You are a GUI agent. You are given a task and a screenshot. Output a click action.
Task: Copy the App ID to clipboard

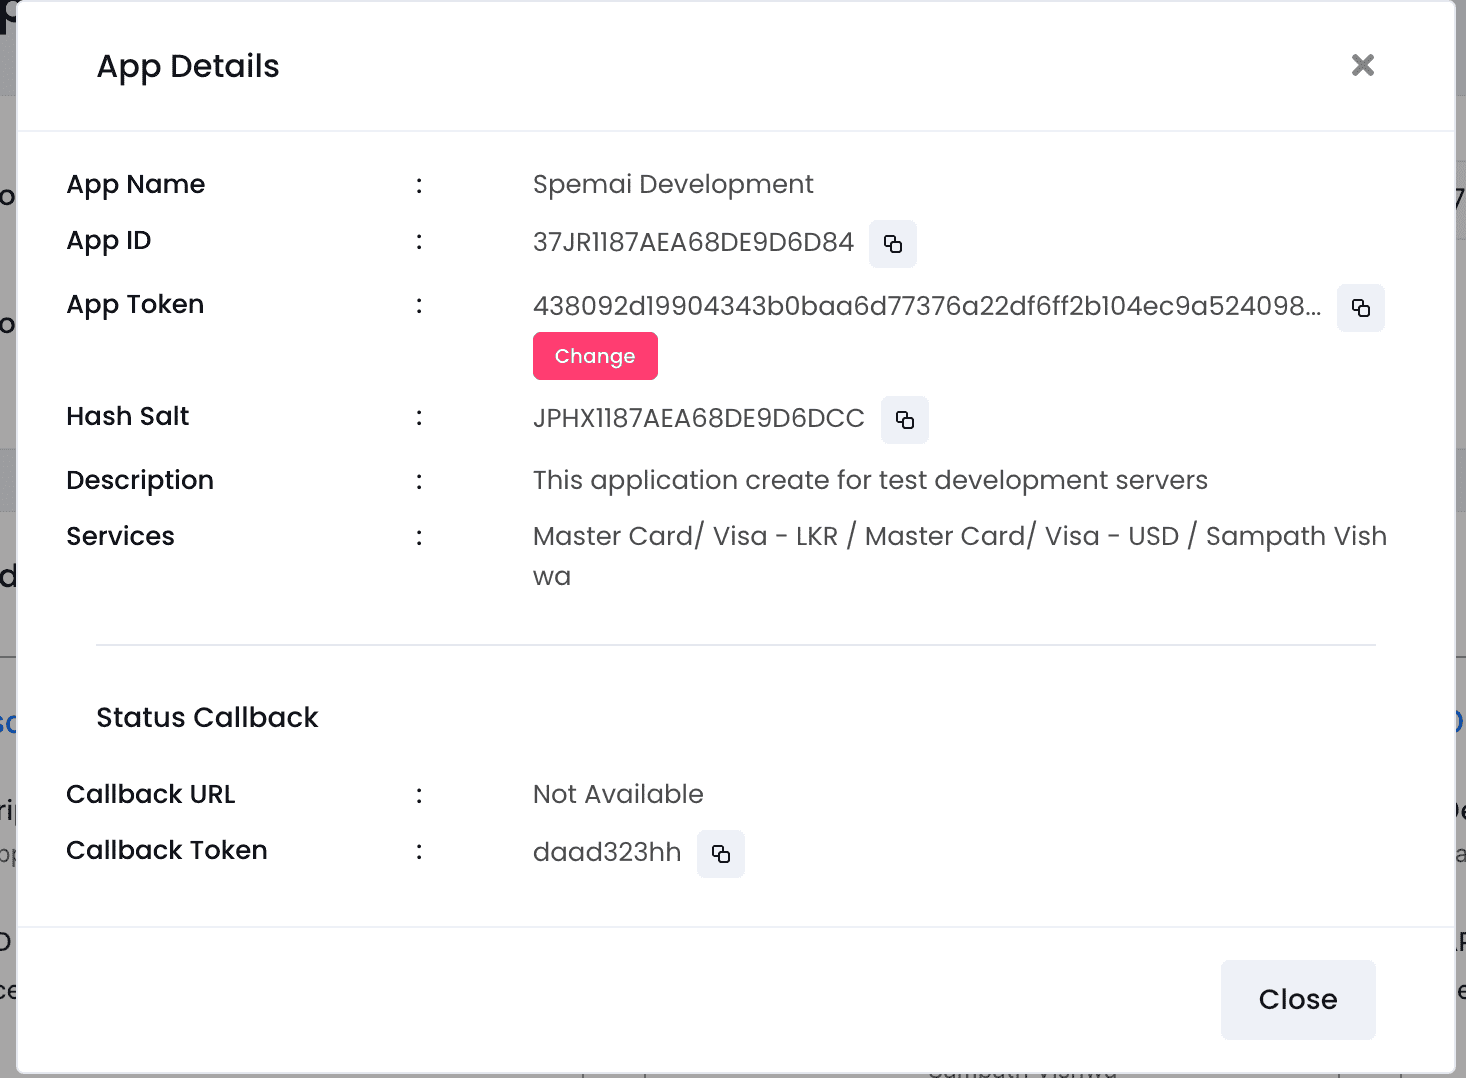(892, 244)
